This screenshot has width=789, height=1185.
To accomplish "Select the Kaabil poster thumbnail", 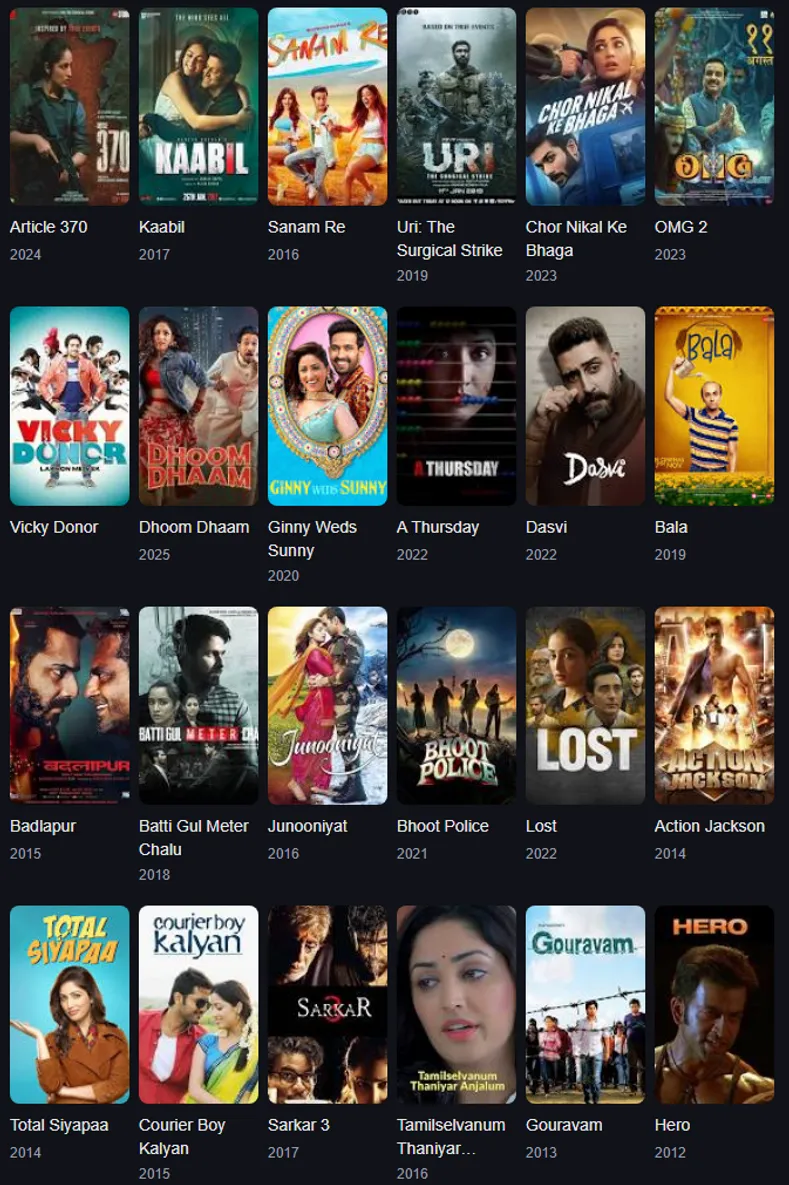I will pyautogui.click(x=199, y=107).
